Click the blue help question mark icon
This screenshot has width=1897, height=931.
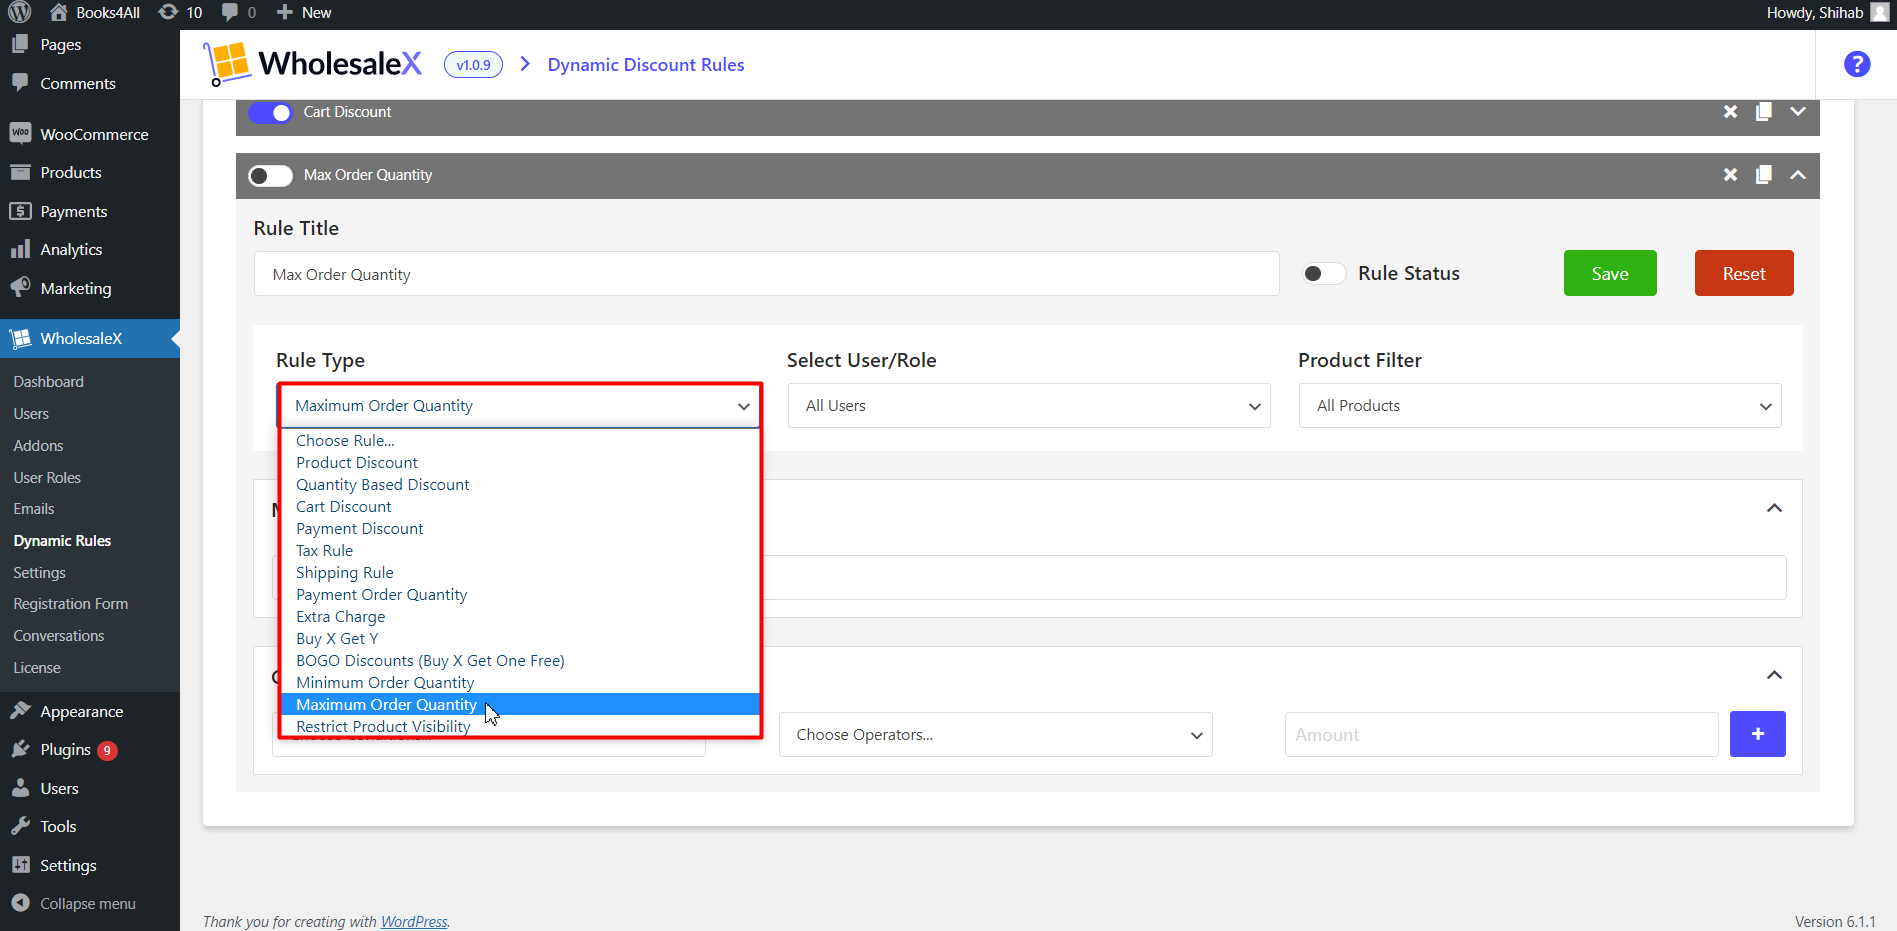click(x=1857, y=64)
